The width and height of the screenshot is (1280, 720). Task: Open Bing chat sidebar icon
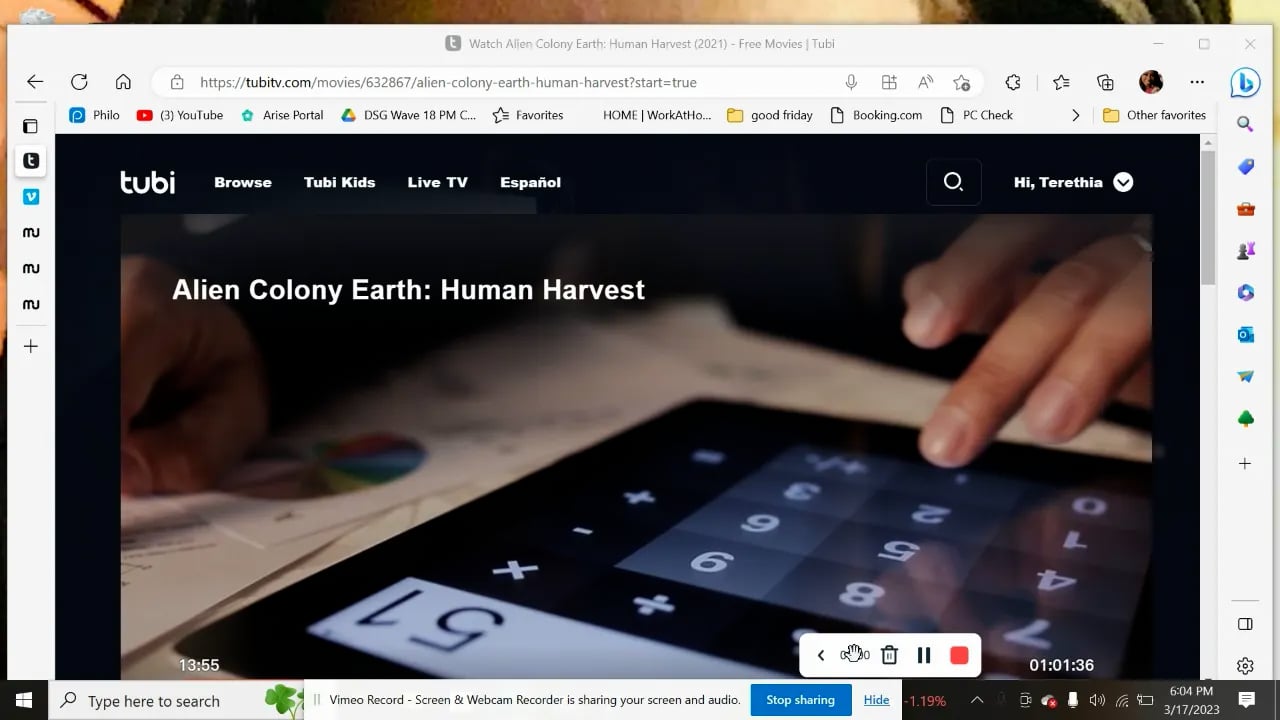point(1245,83)
